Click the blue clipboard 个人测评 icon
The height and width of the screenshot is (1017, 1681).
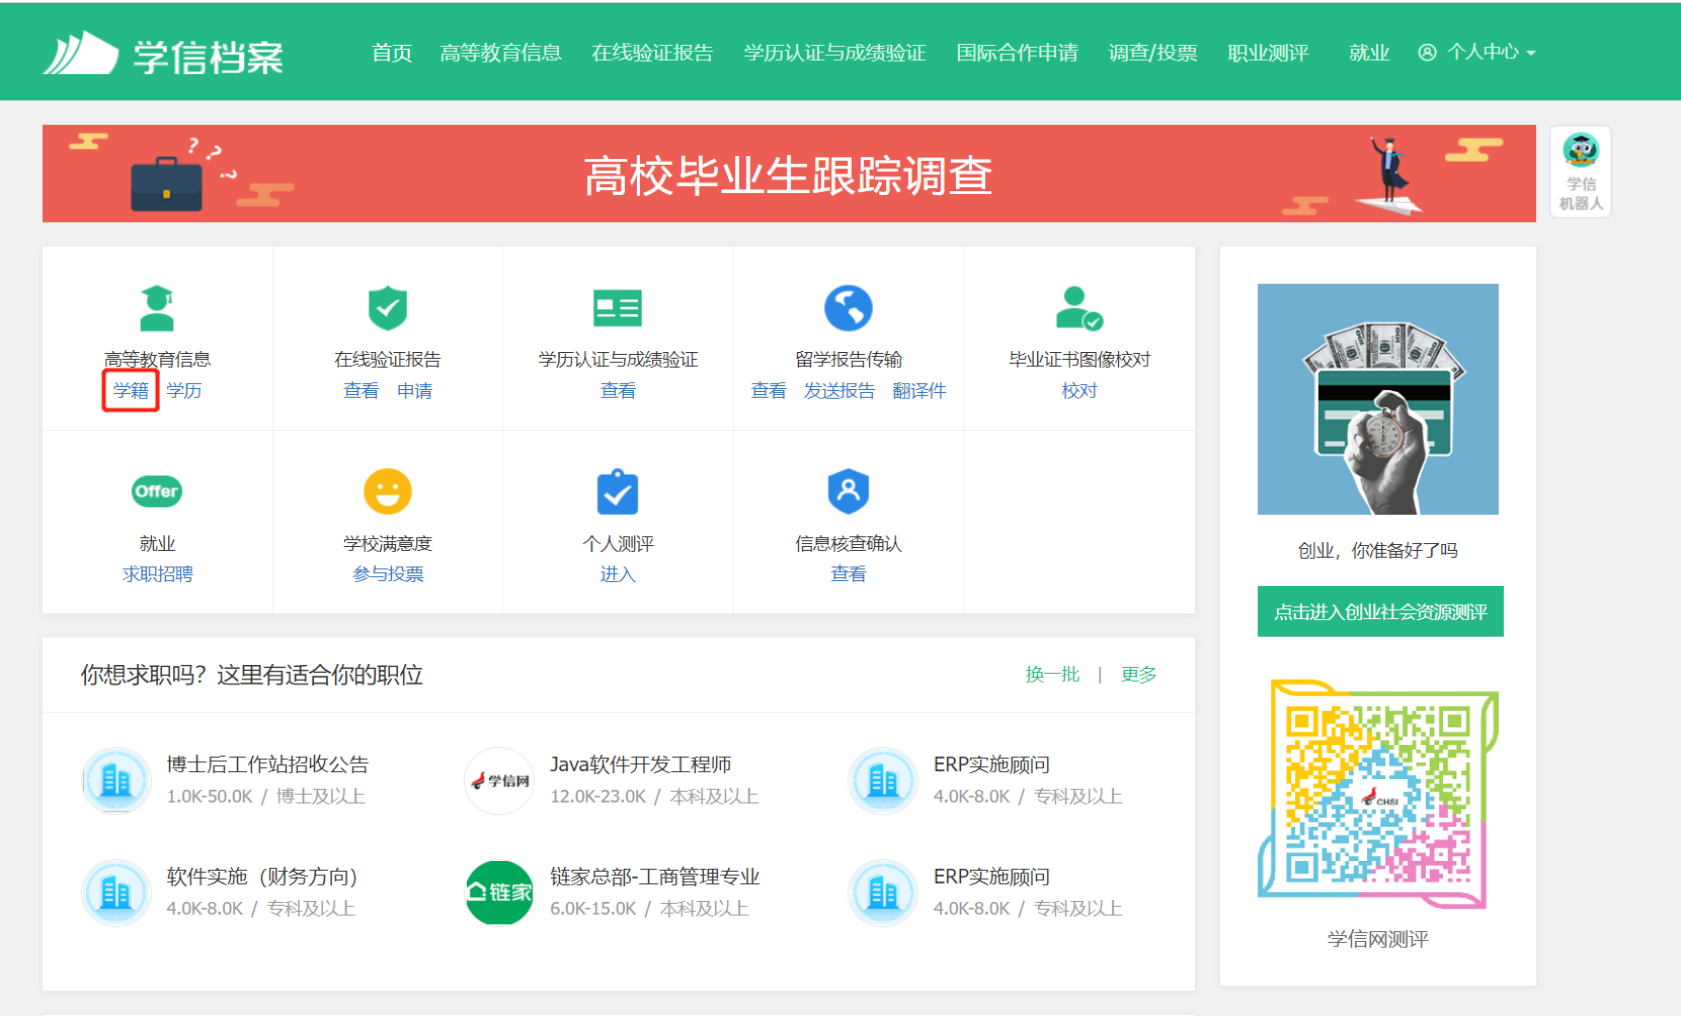(617, 491)
